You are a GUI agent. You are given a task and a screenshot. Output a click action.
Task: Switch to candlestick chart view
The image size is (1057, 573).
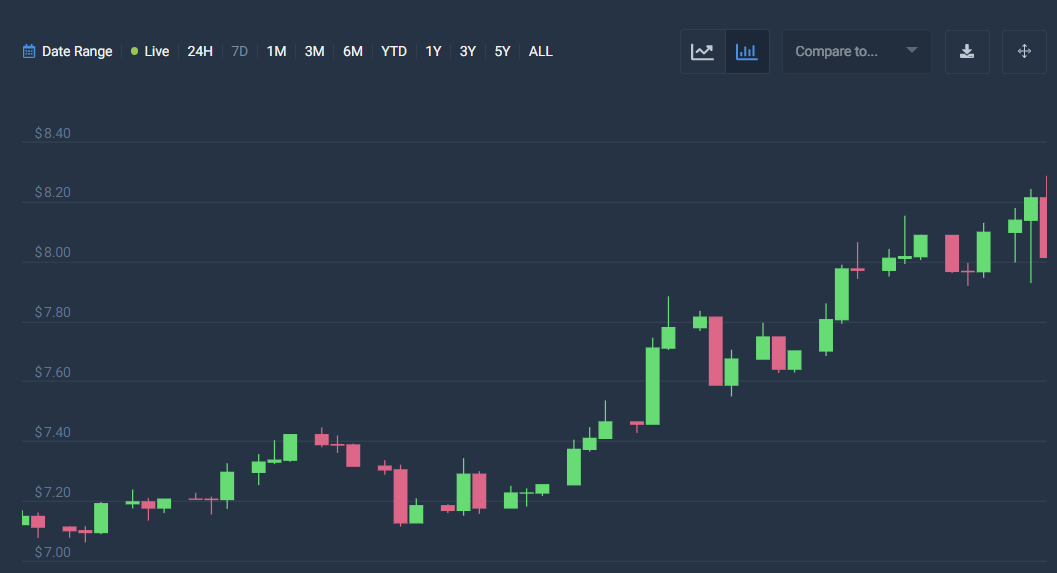click(x=746, y=52)
